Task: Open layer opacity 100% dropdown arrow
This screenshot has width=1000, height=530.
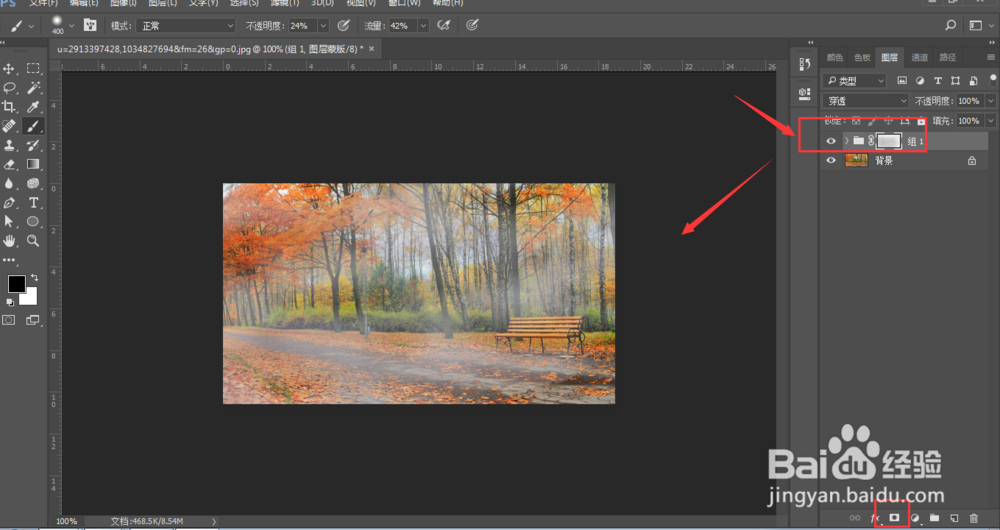Action: pyautogui.click(x=990, y=101)
